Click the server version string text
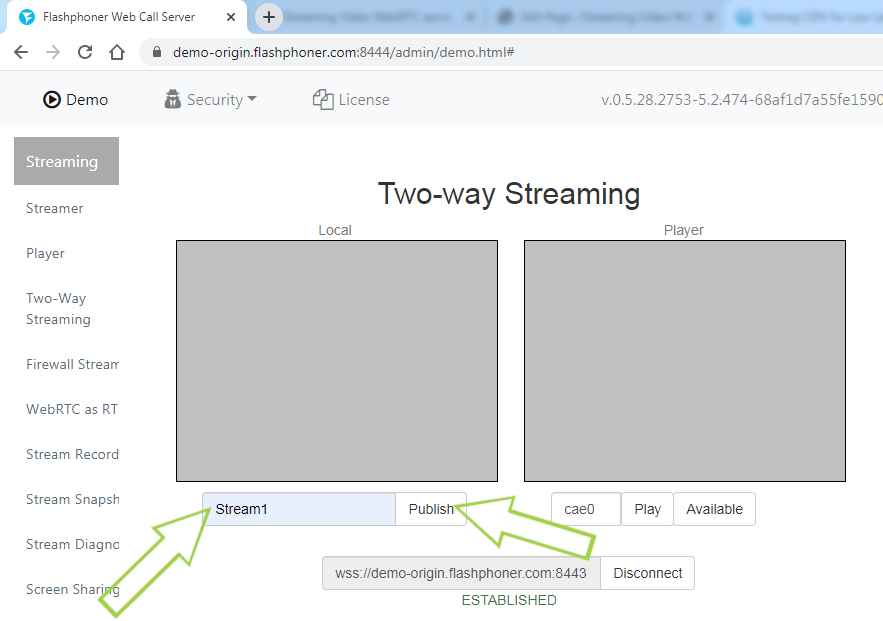The width and height of the screenshot is (883, 621). (x=742, y=100)
